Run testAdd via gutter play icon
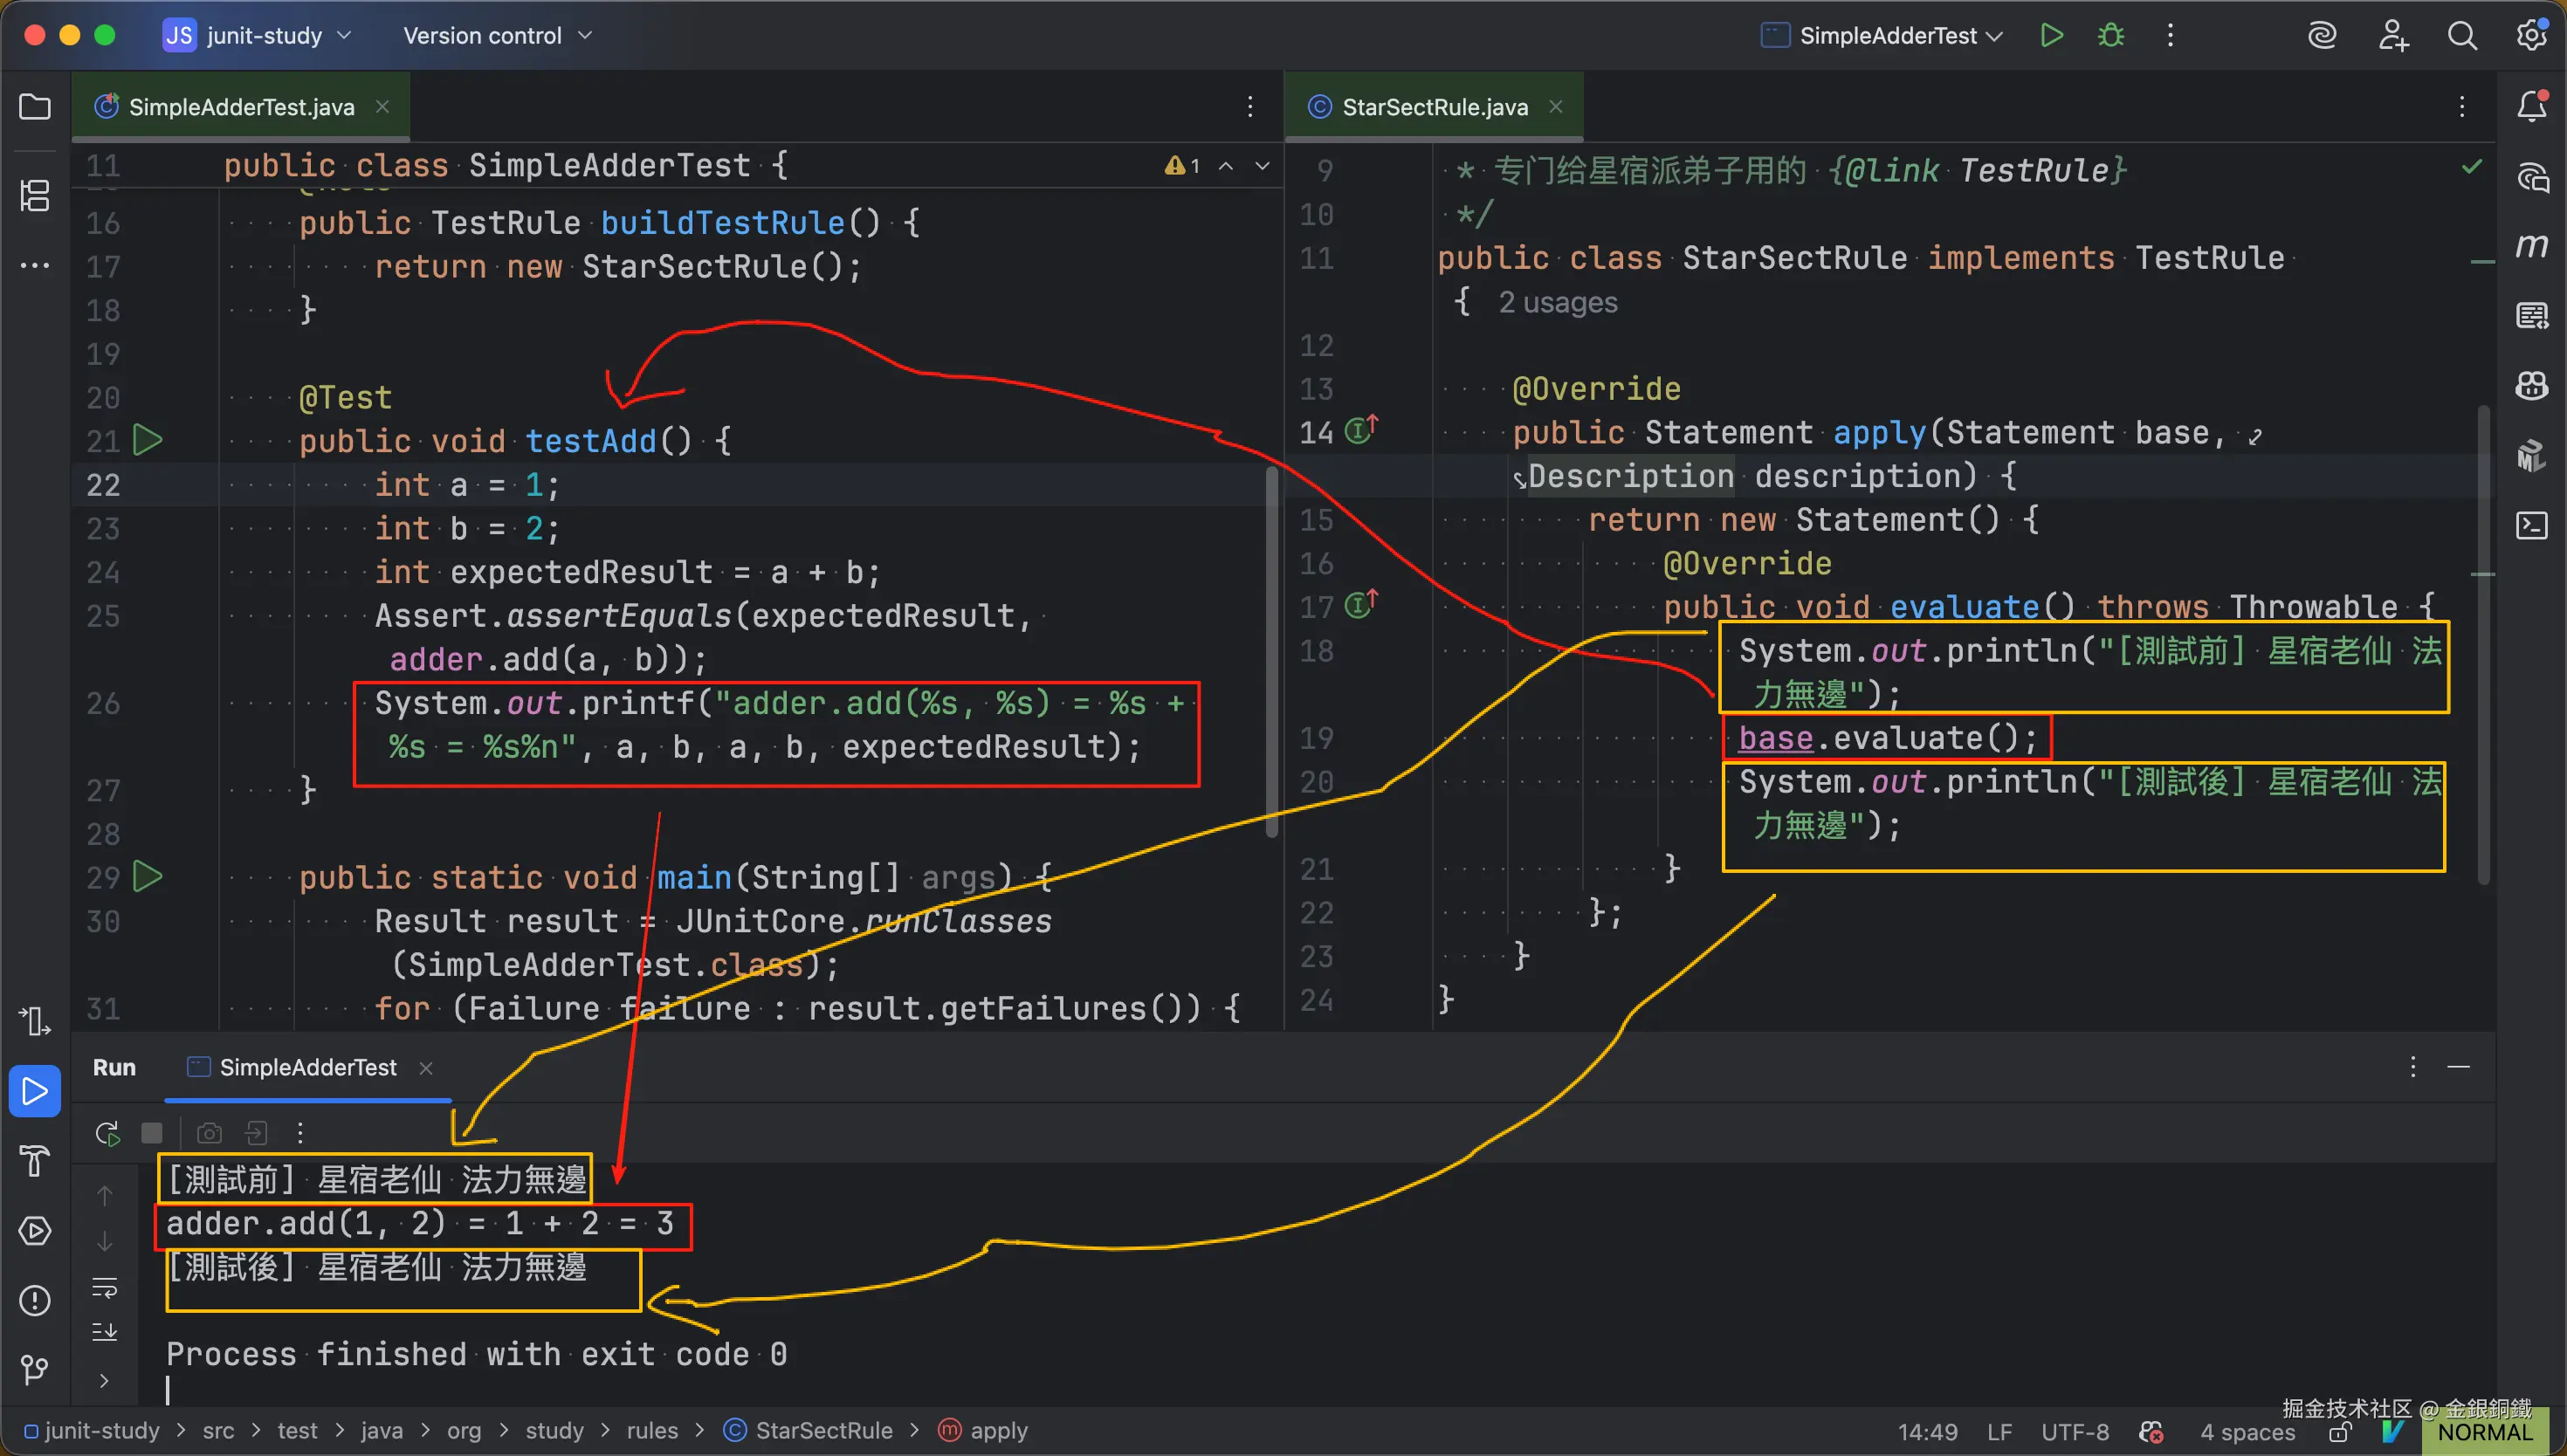The height and width of the screenshot is (1456, 2567). coord(148,440)
